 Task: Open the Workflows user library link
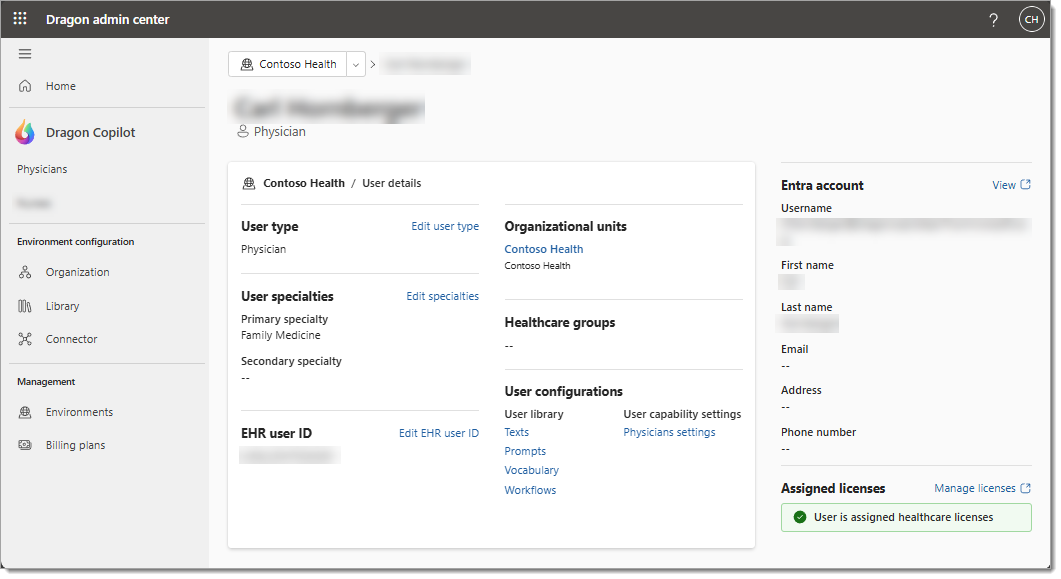530,490
